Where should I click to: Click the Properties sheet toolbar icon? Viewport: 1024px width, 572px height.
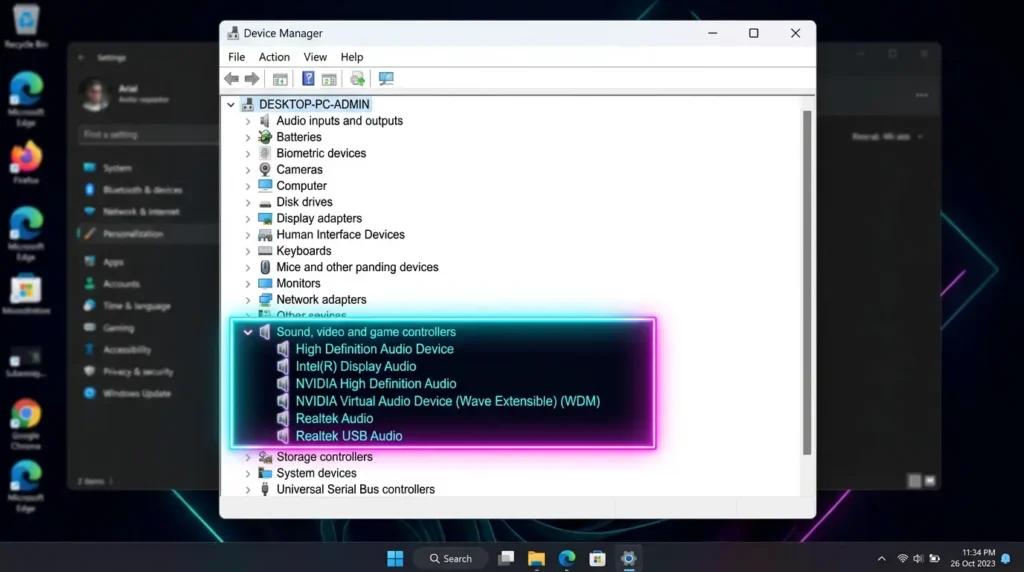(x=329, y=79)
